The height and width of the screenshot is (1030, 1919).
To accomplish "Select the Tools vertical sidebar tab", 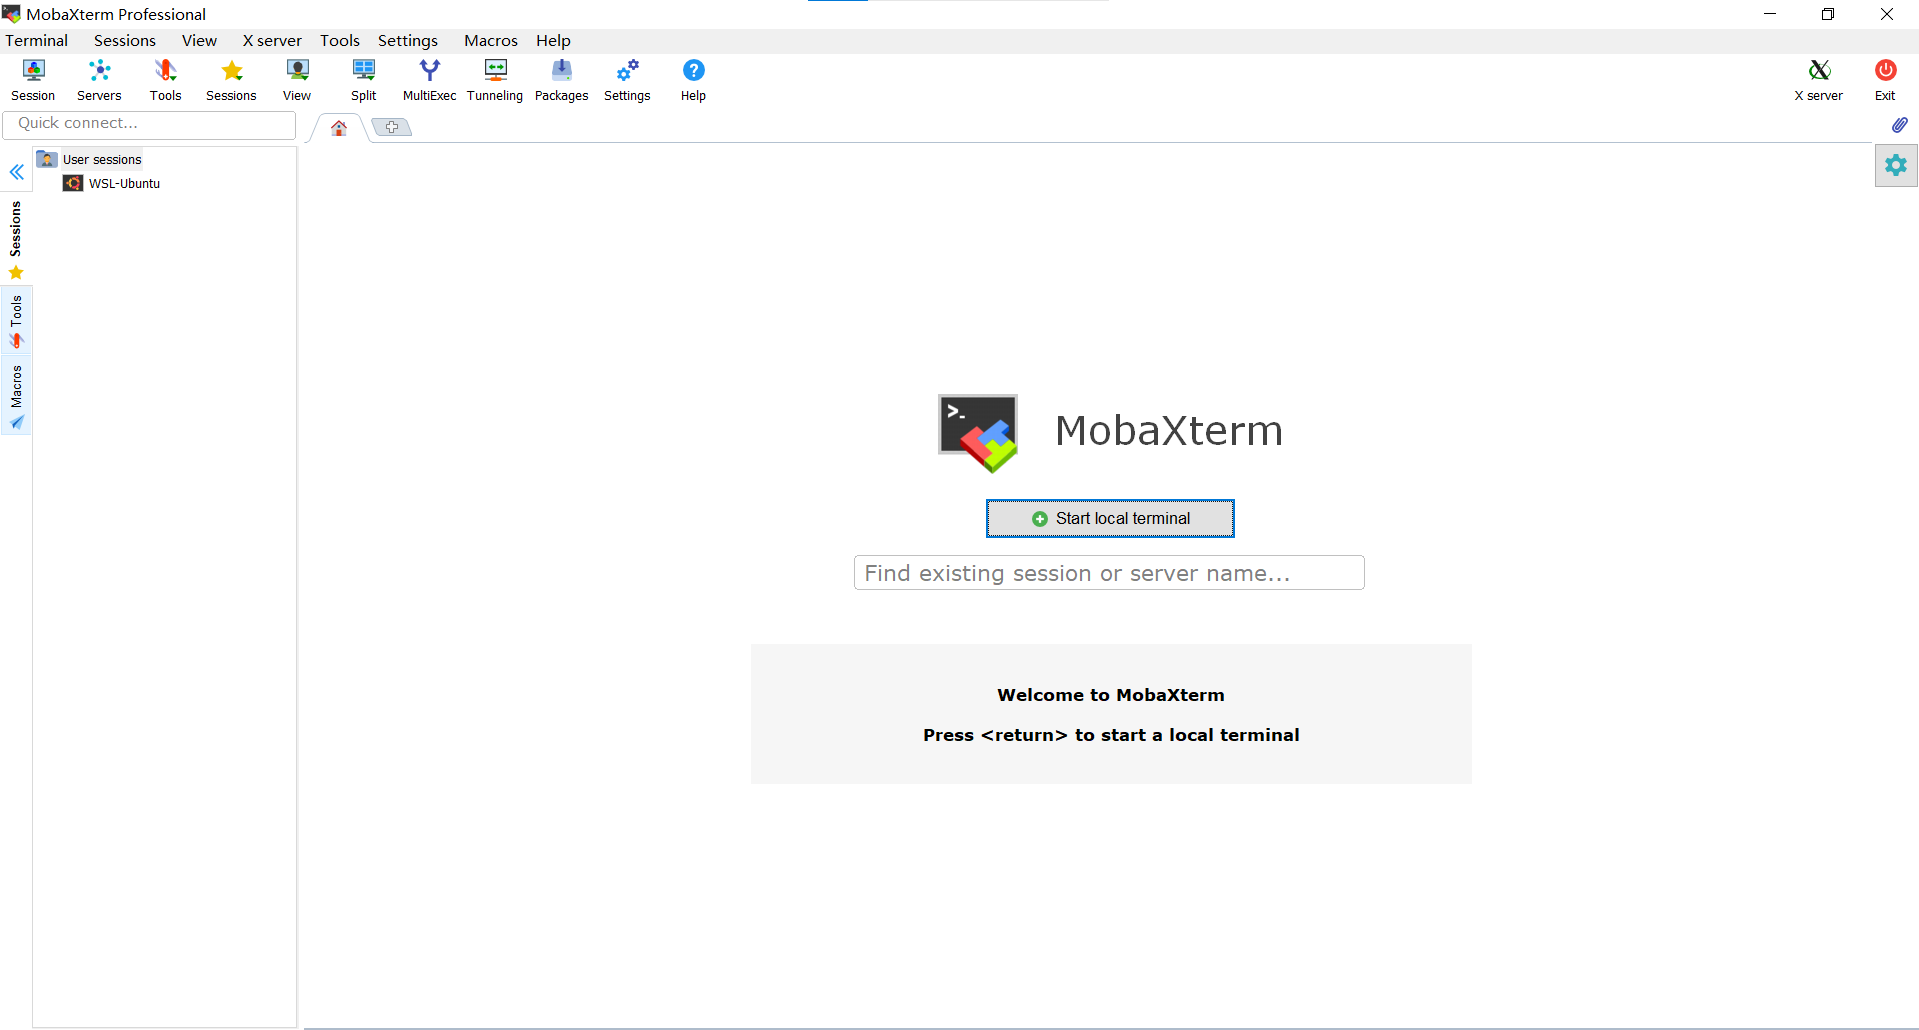I will click(16, 322).
